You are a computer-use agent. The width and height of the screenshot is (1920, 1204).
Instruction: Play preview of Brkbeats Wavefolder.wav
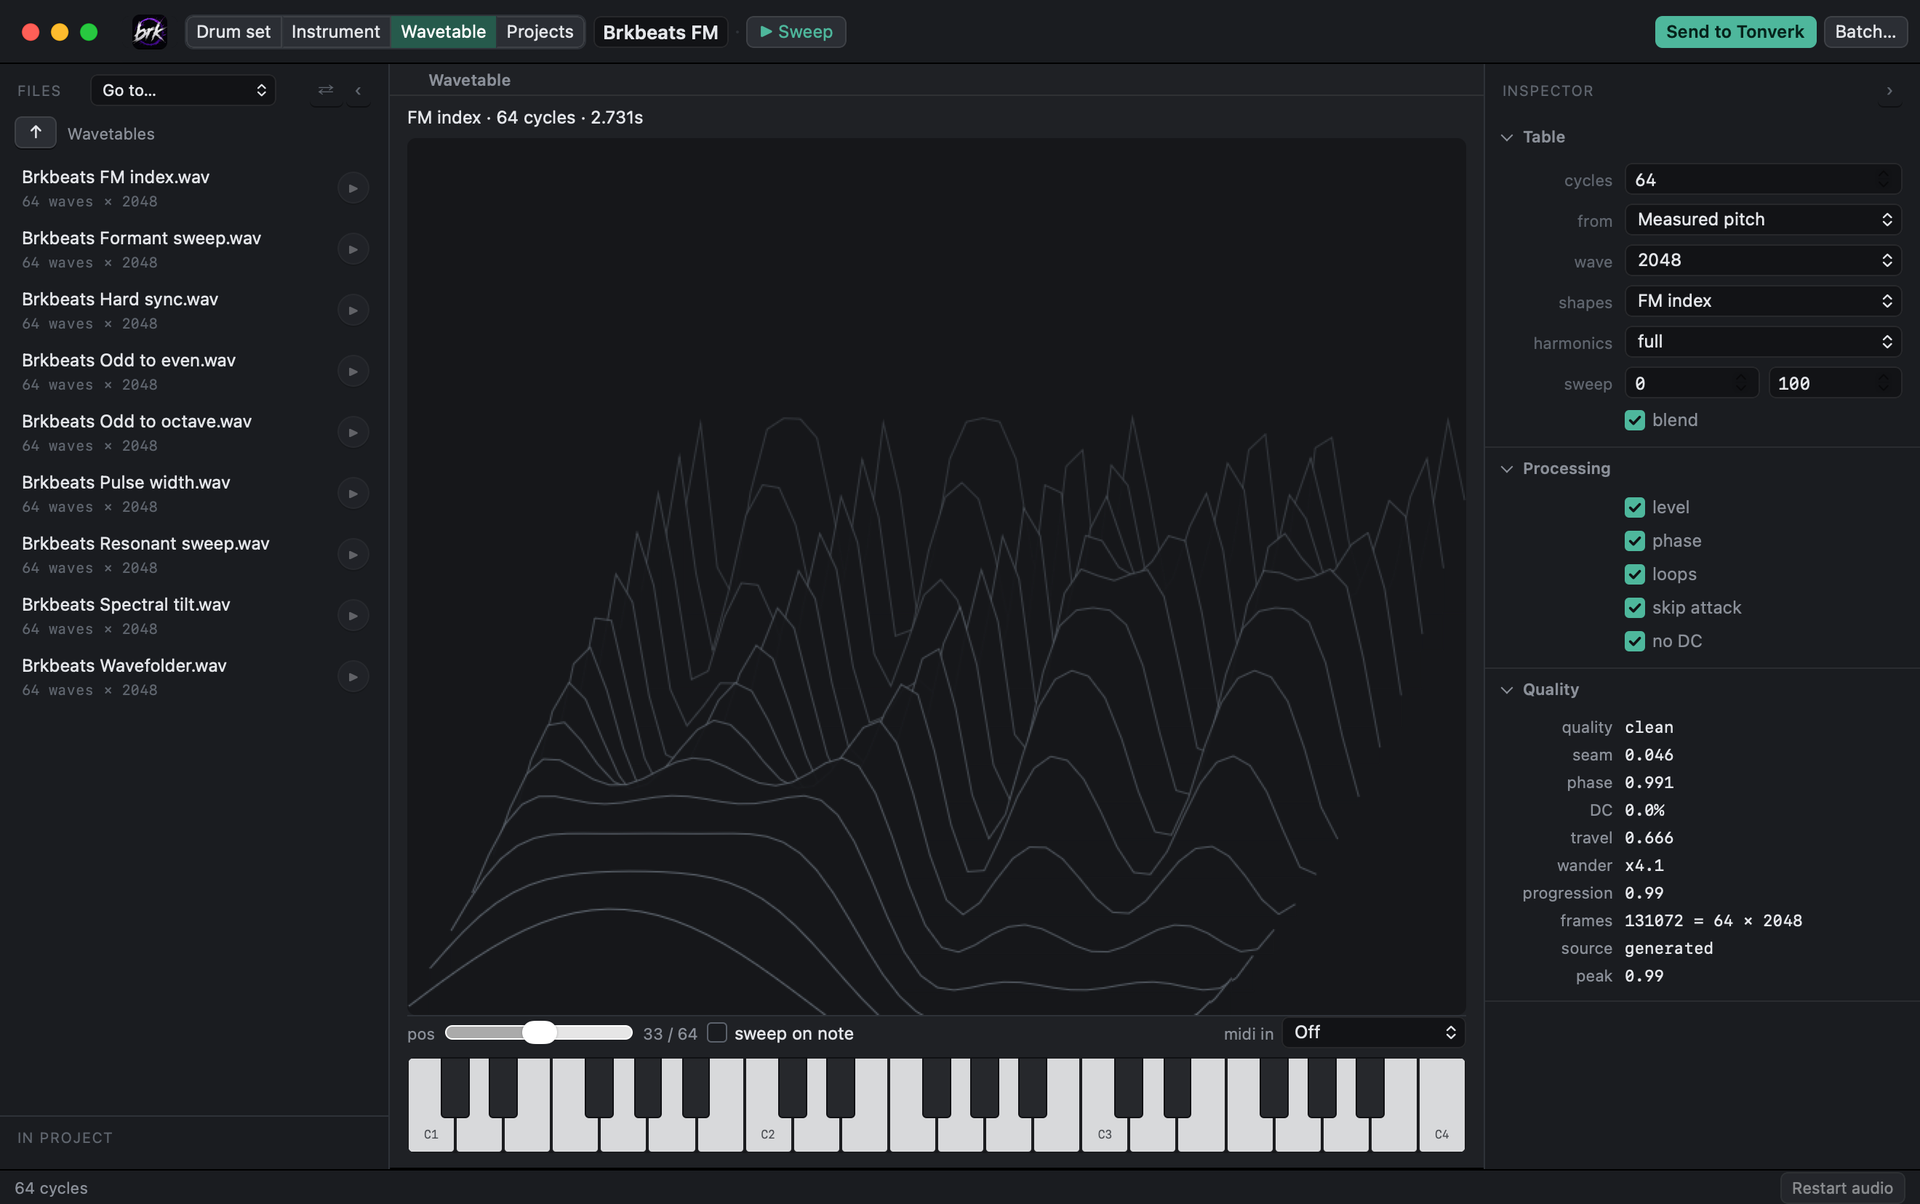(353, 677)
